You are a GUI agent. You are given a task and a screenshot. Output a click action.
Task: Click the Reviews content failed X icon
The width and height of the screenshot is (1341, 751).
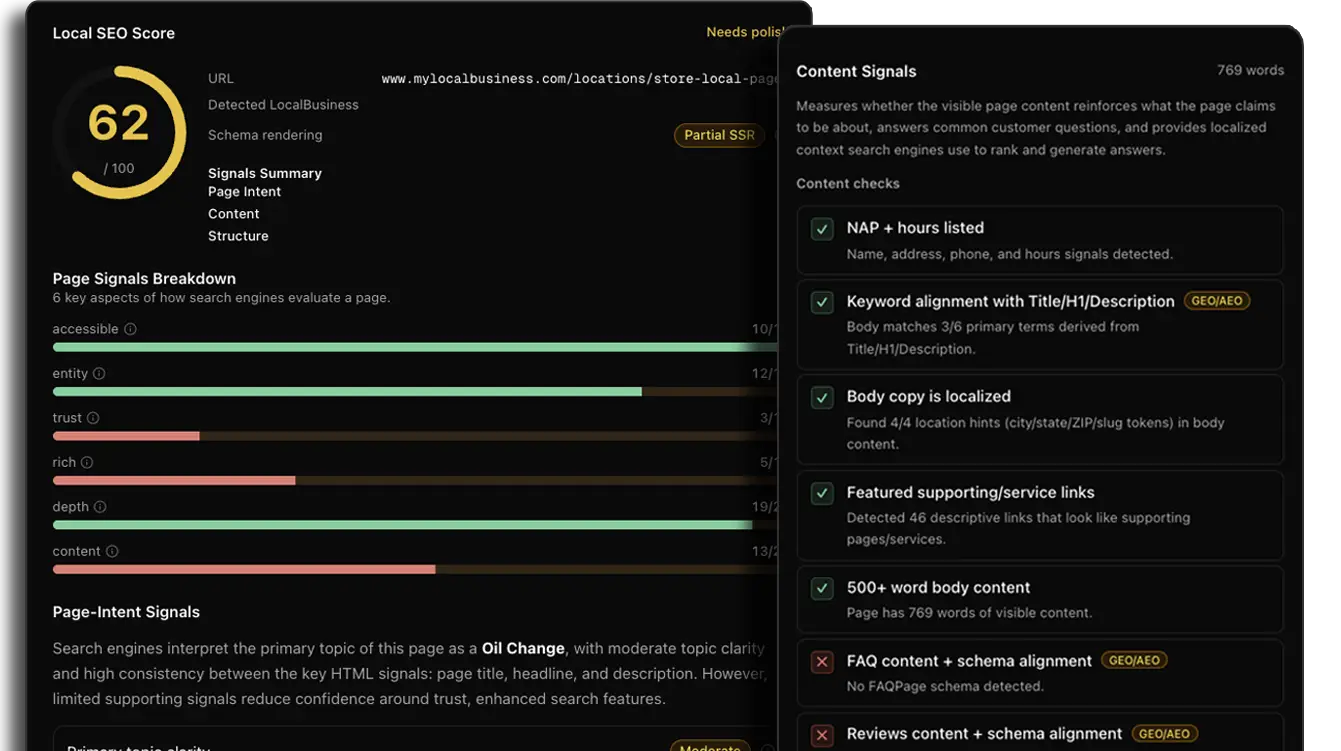[x=822, y=735]
